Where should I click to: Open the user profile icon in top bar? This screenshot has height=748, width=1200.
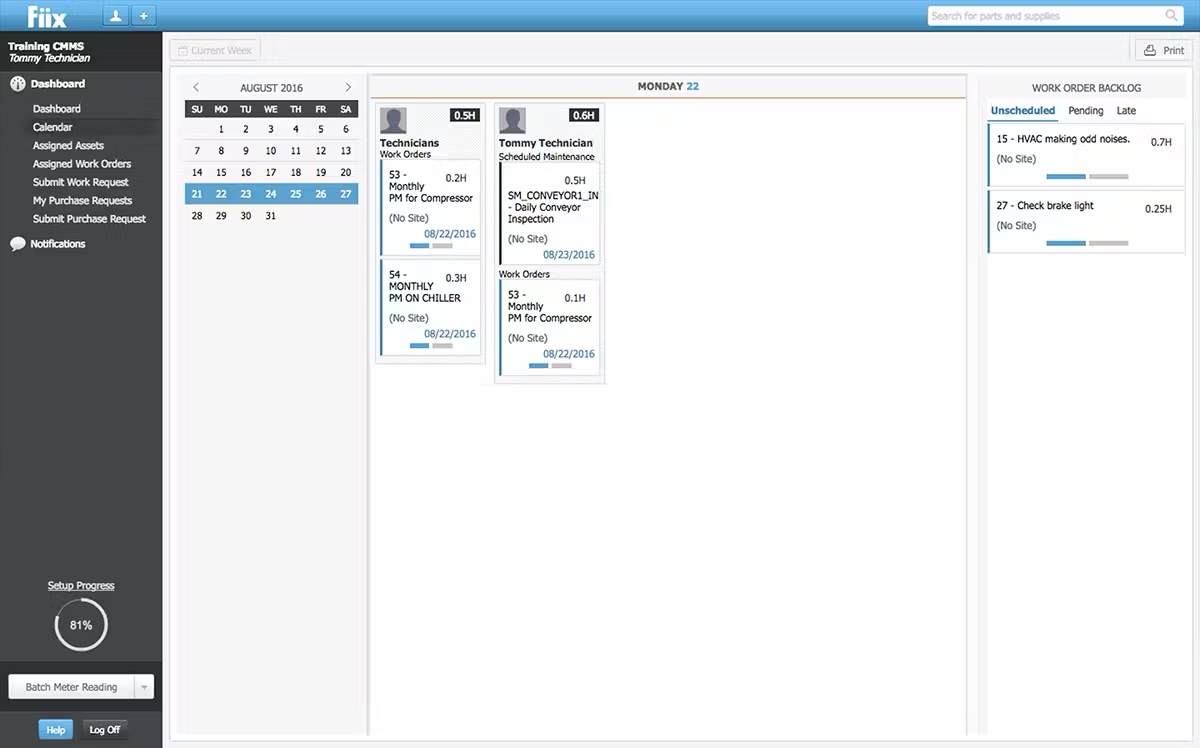tap(115, 15)
